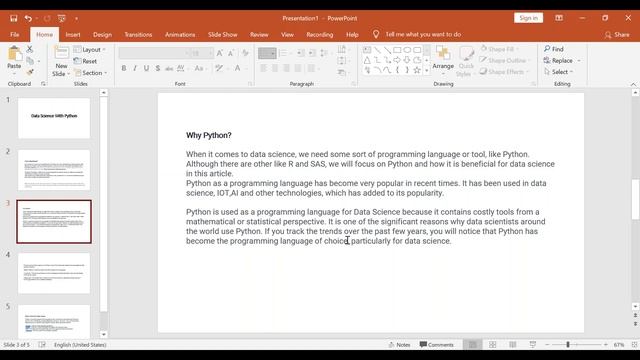Select the star shape in gallery
The image size is (640, 360).
417,70
